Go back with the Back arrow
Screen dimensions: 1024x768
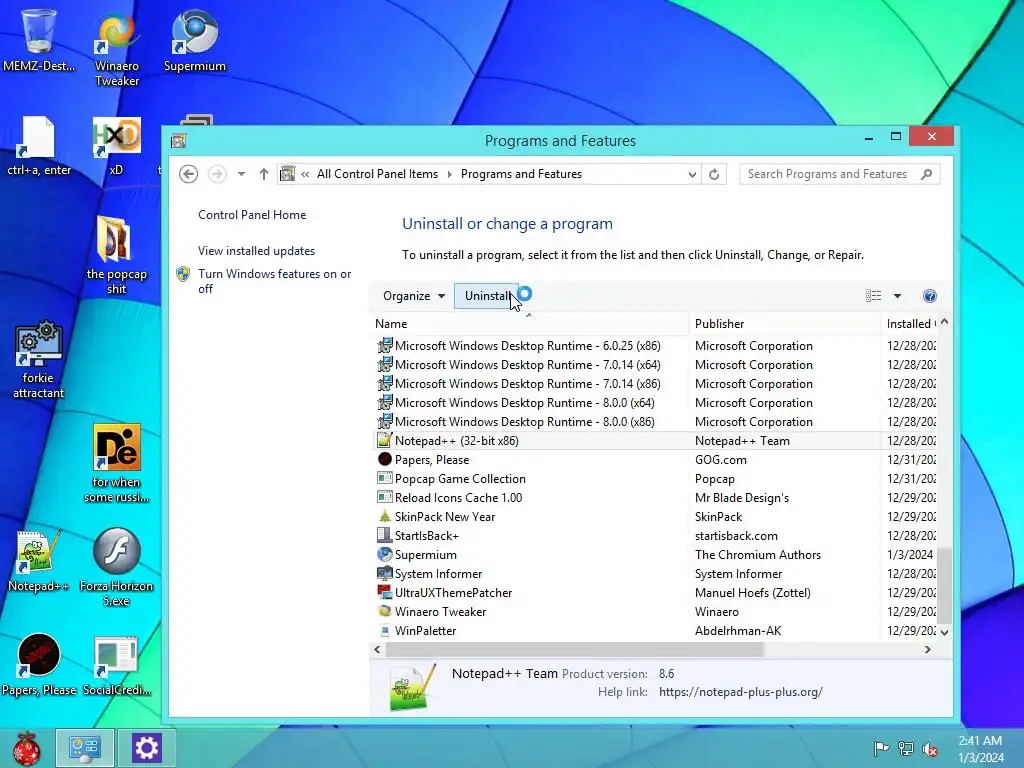[189, 174]
